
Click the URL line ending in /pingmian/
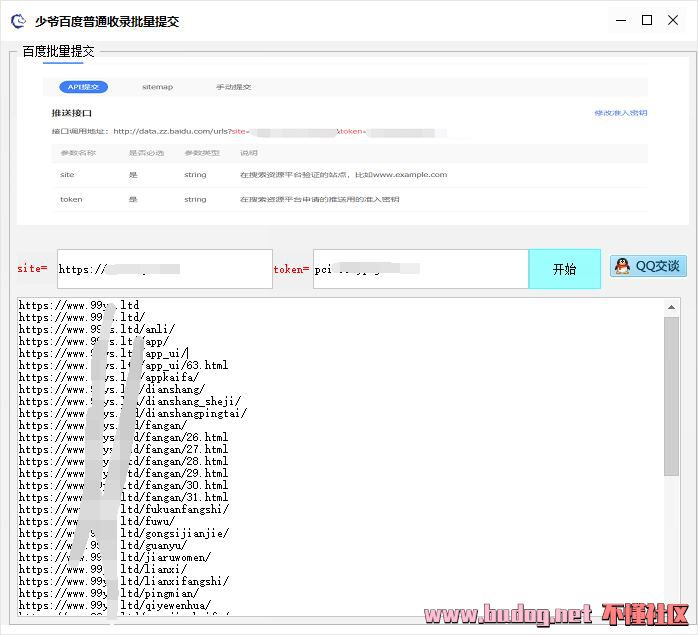[x=109, y=594]
